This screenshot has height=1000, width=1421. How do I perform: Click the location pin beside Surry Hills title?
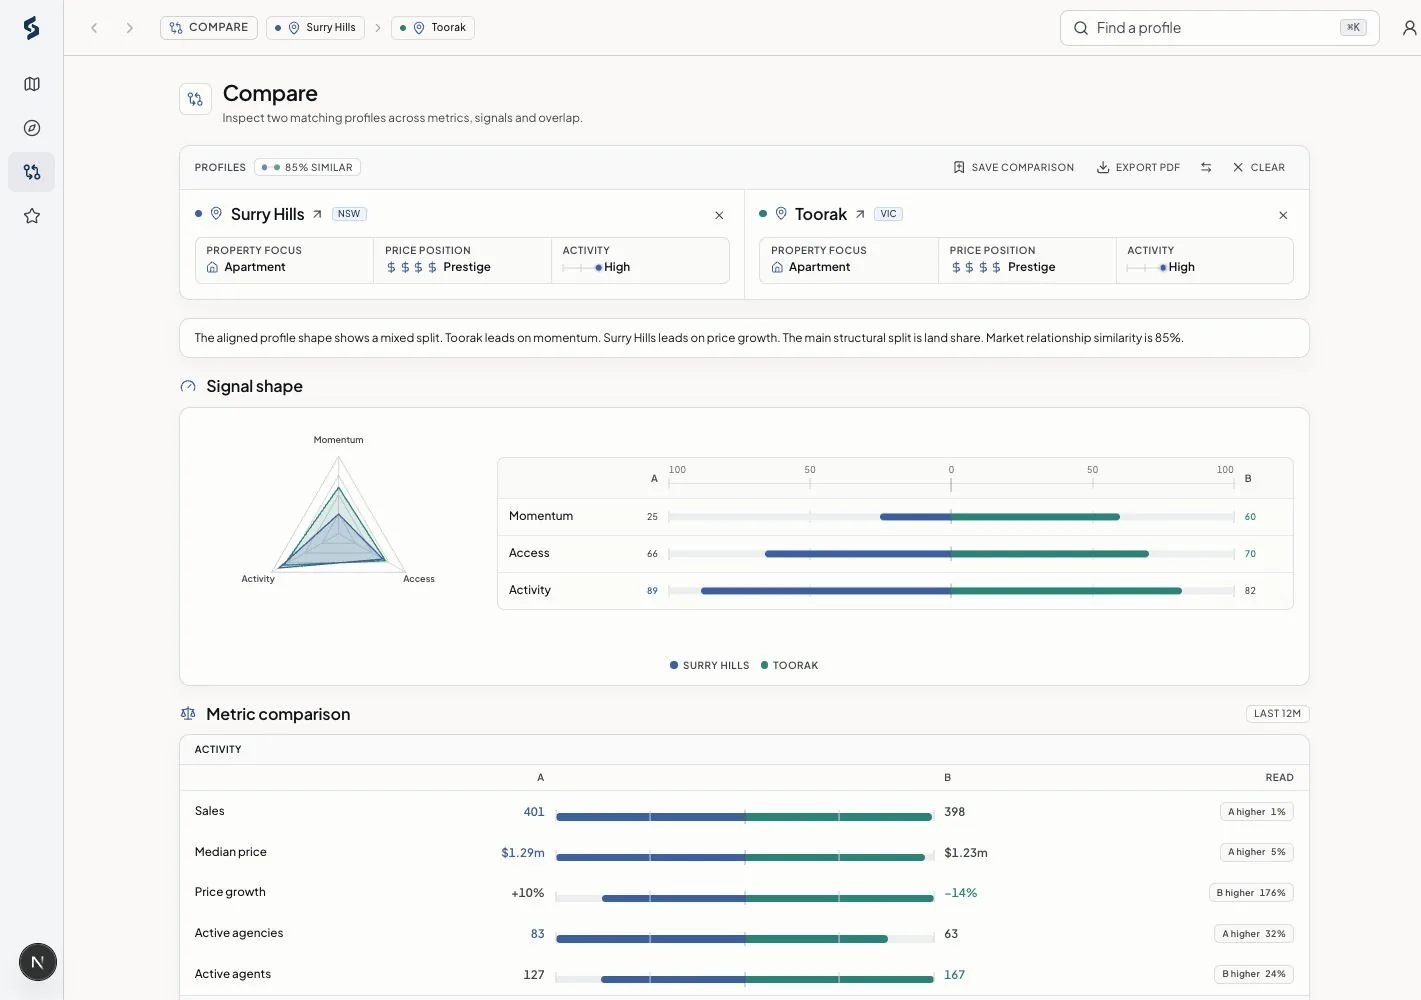216,213
